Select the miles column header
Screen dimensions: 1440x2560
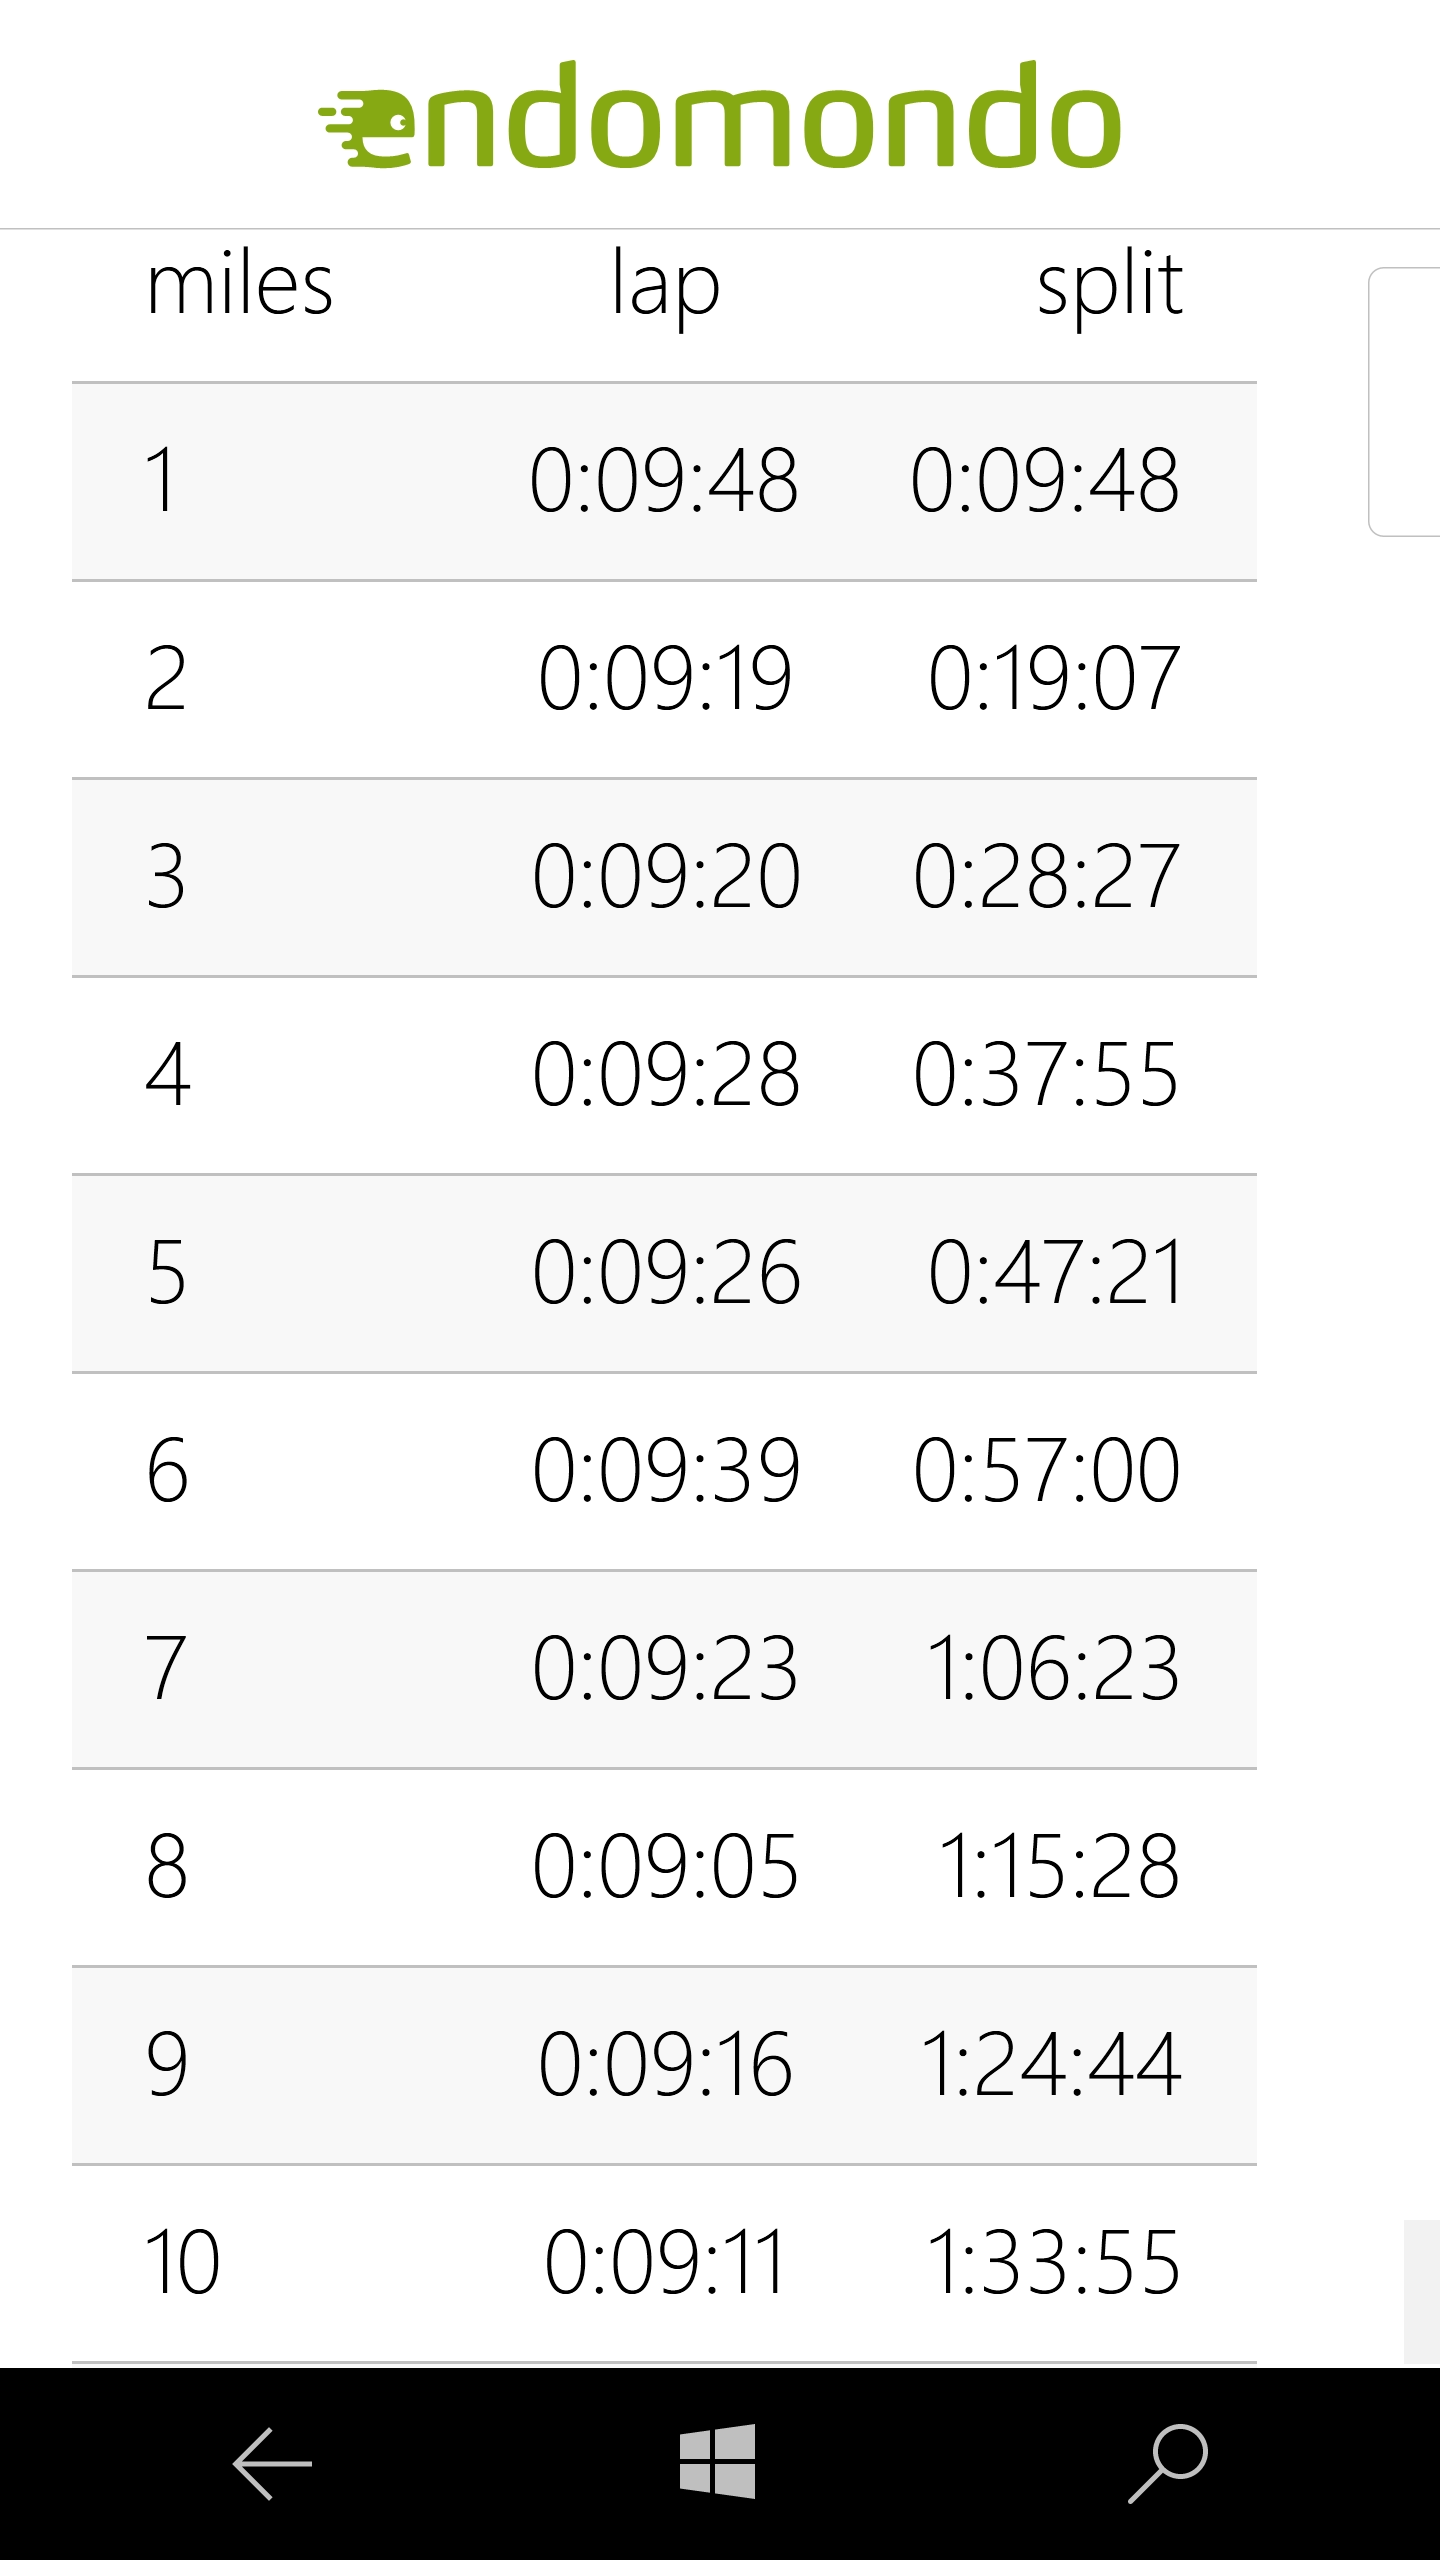239,286
